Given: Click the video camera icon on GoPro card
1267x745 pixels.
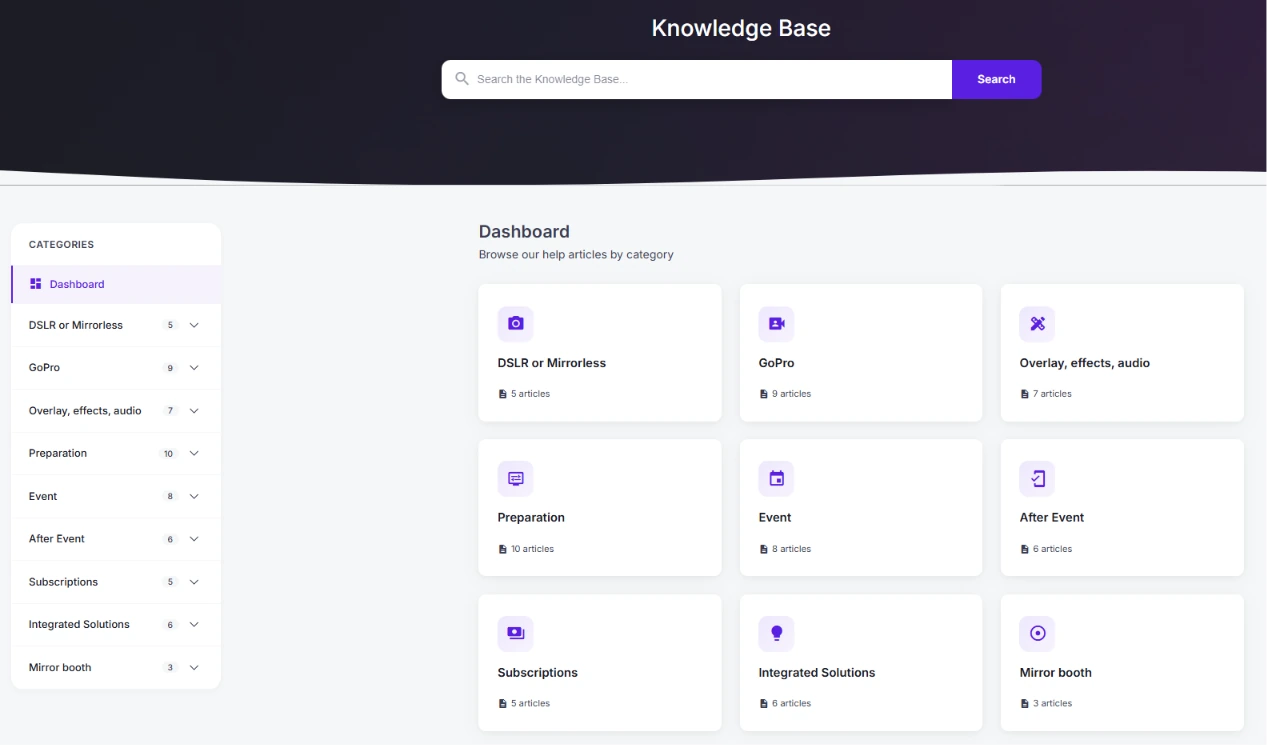Looking at the screenshot, I should (776, 323).
